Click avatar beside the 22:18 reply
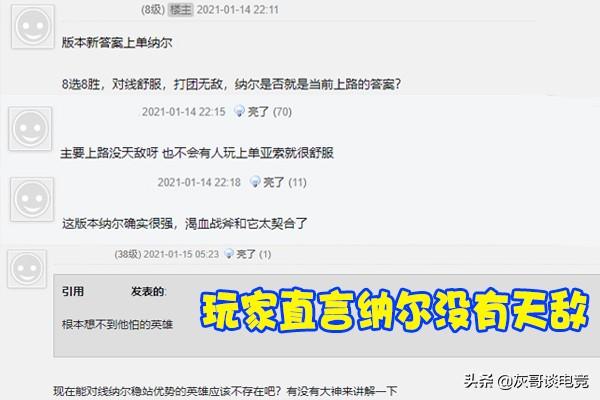The image size is (600, 400). pos(32,199)
